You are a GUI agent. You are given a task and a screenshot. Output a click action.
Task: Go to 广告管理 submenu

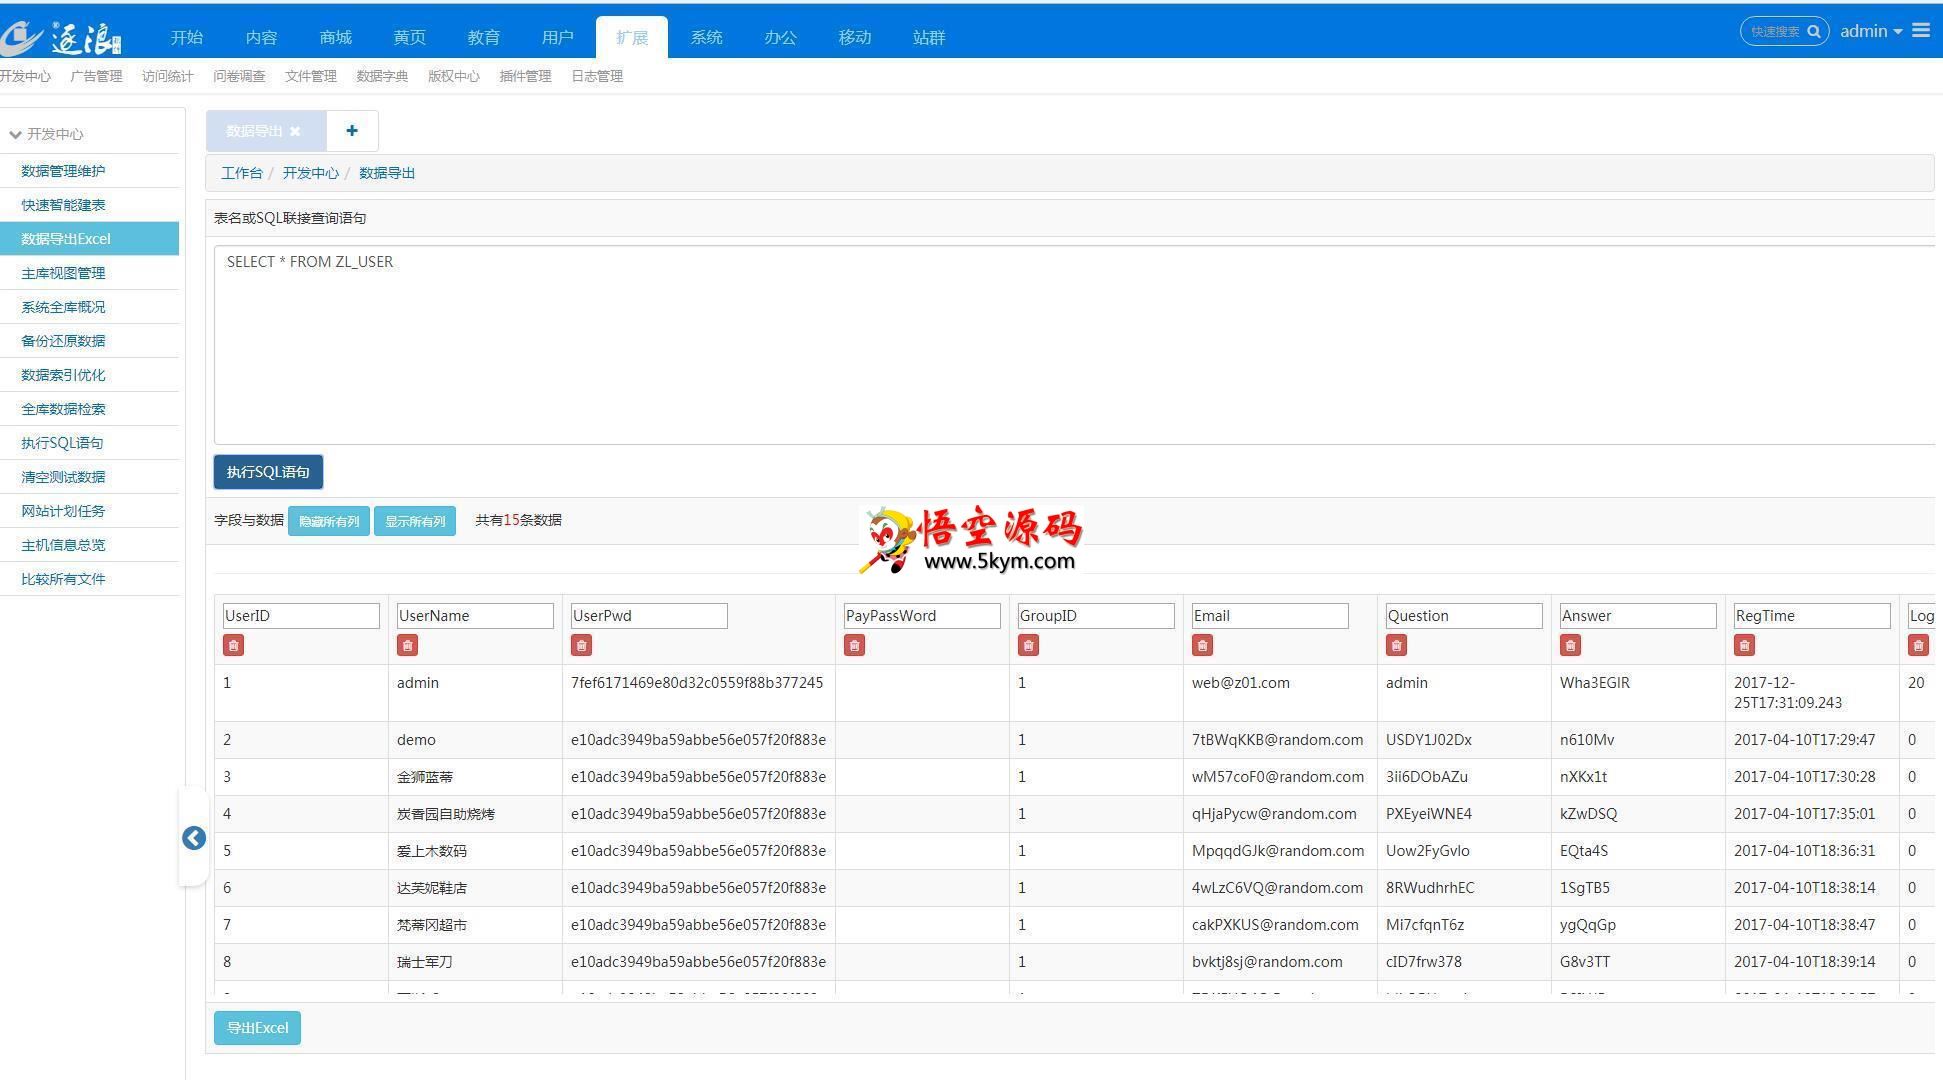point(96,76)
